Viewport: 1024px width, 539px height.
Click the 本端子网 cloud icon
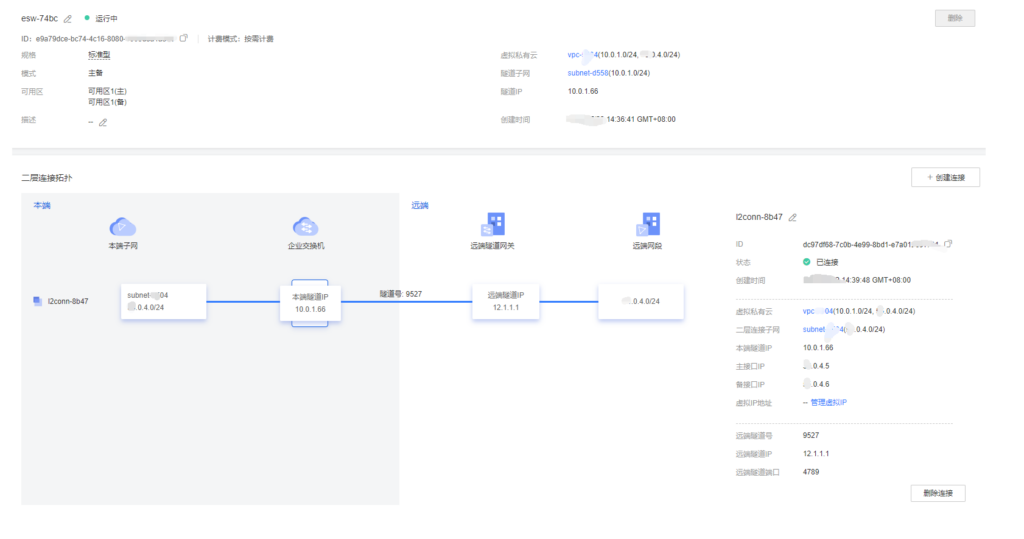point(122,227)
